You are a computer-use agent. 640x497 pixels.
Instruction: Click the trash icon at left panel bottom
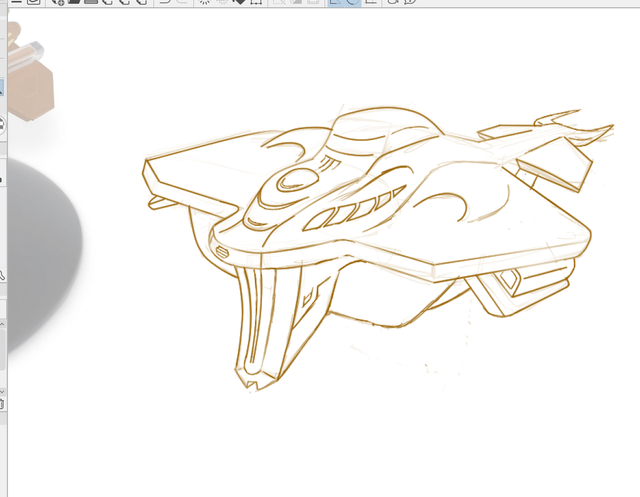coord(2,404)
